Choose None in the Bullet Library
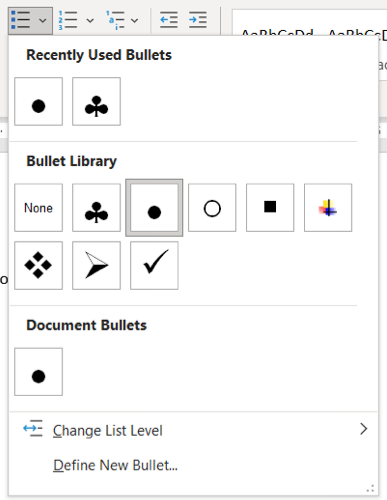The image size is (387, 500). (x=38, y=207)
